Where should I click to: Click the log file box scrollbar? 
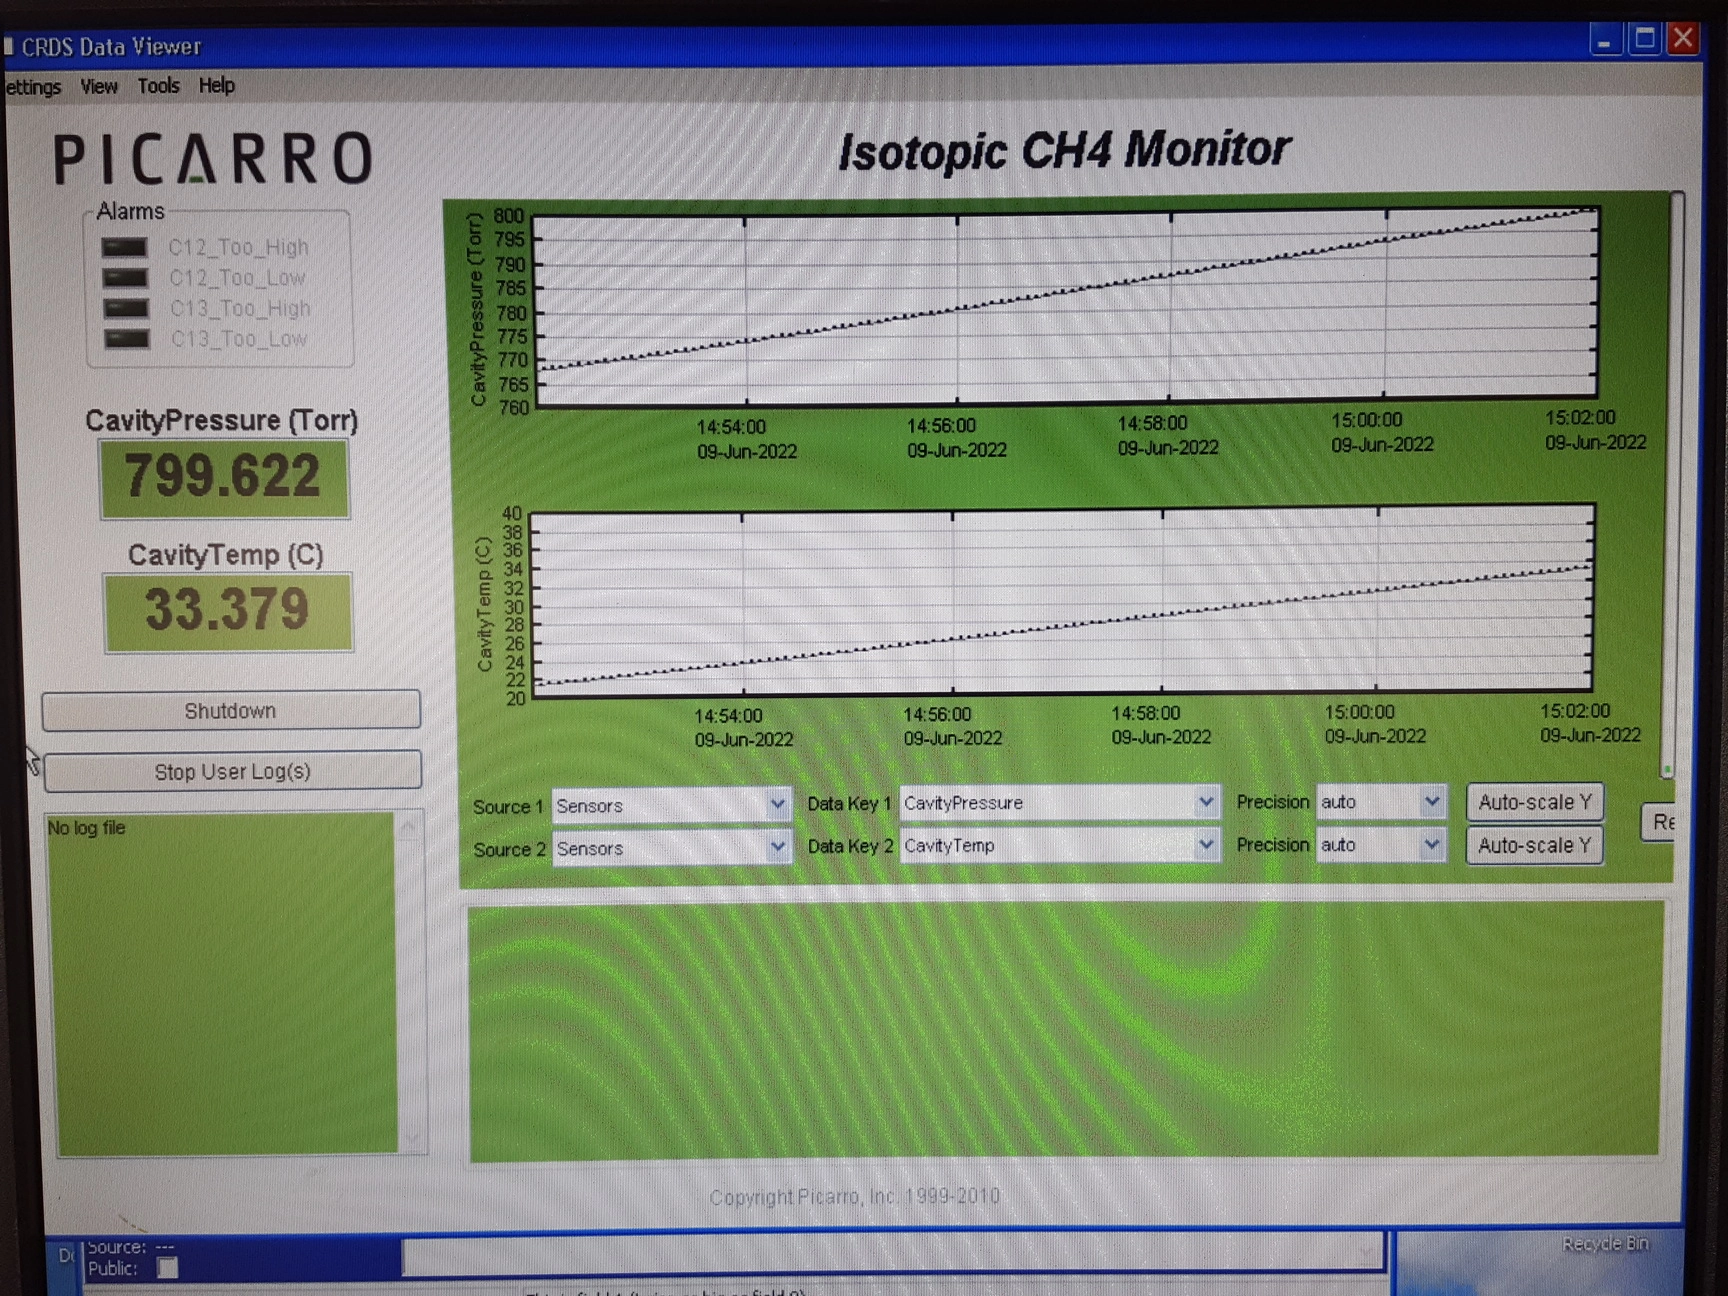point(410,983)
